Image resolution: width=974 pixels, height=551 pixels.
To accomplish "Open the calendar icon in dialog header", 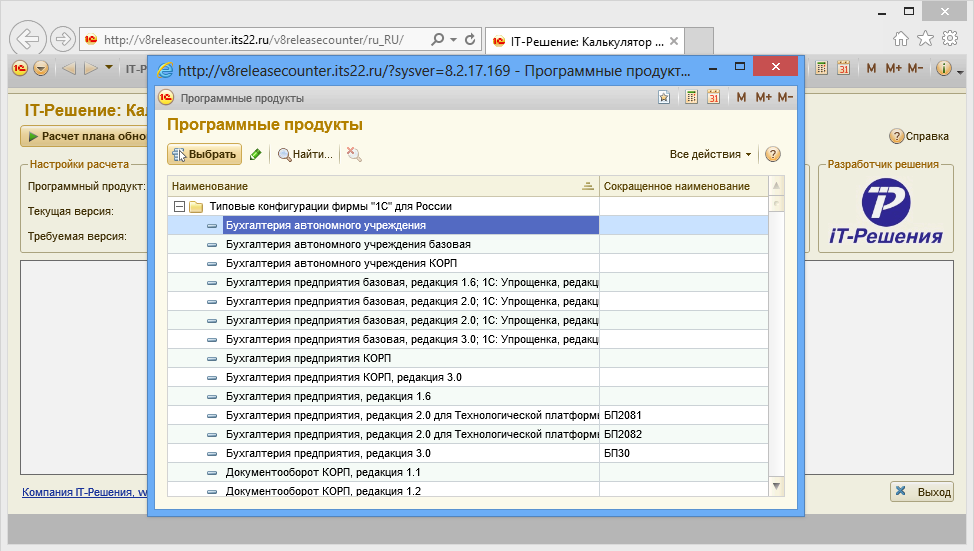I will coord(713,97).
